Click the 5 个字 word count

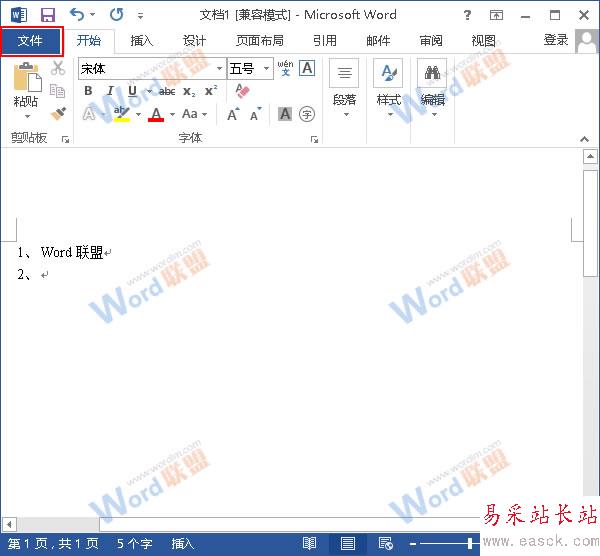click(x=135, y=543)
